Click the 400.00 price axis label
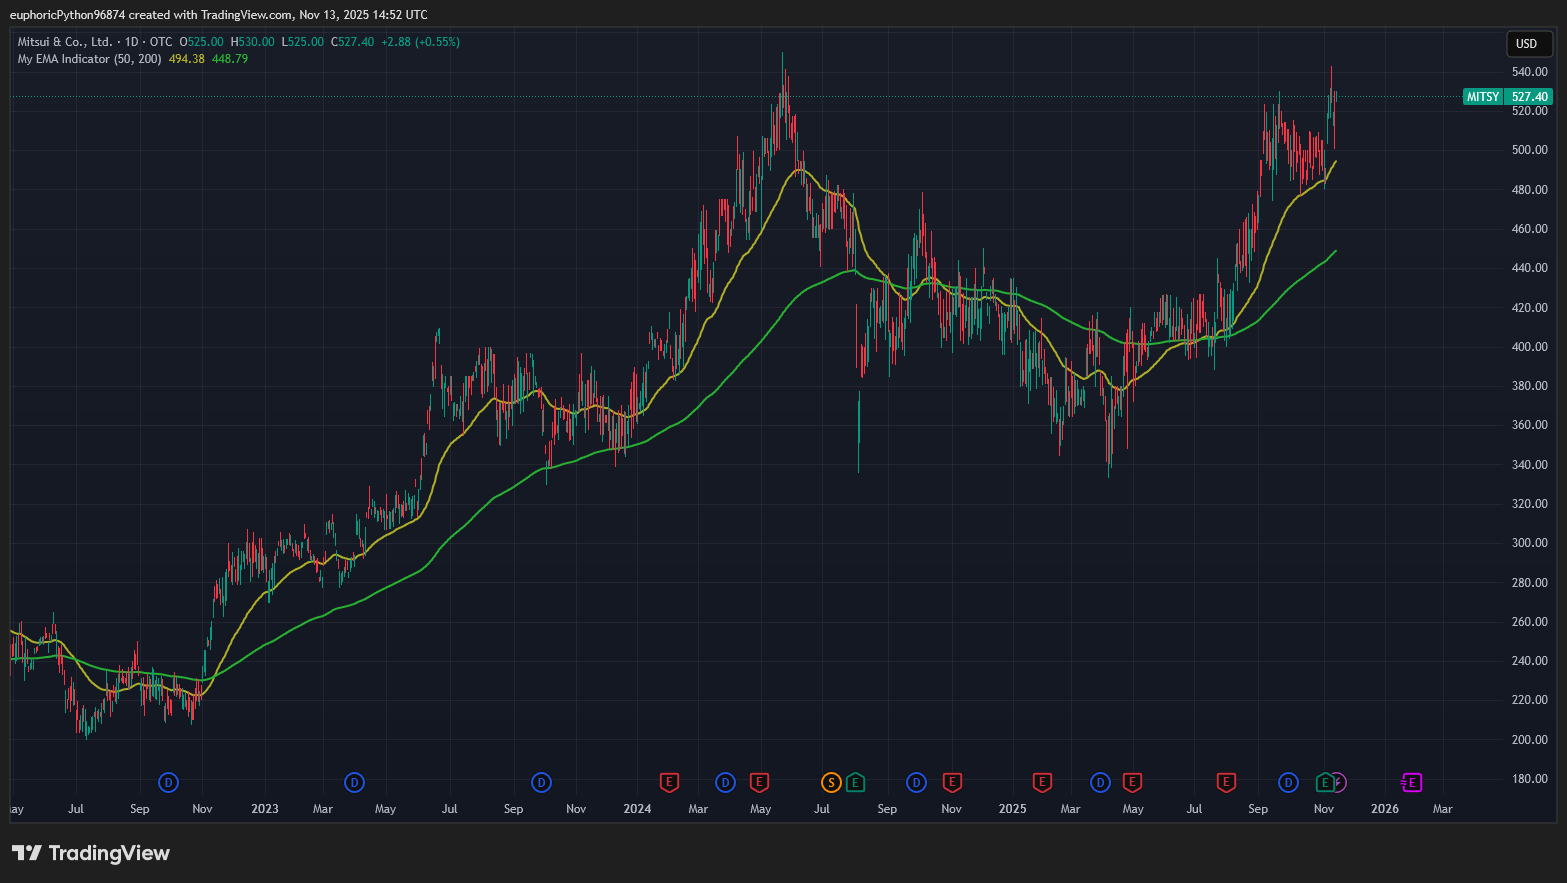Screen dimensions: 1567x883 click(1529, 347)
